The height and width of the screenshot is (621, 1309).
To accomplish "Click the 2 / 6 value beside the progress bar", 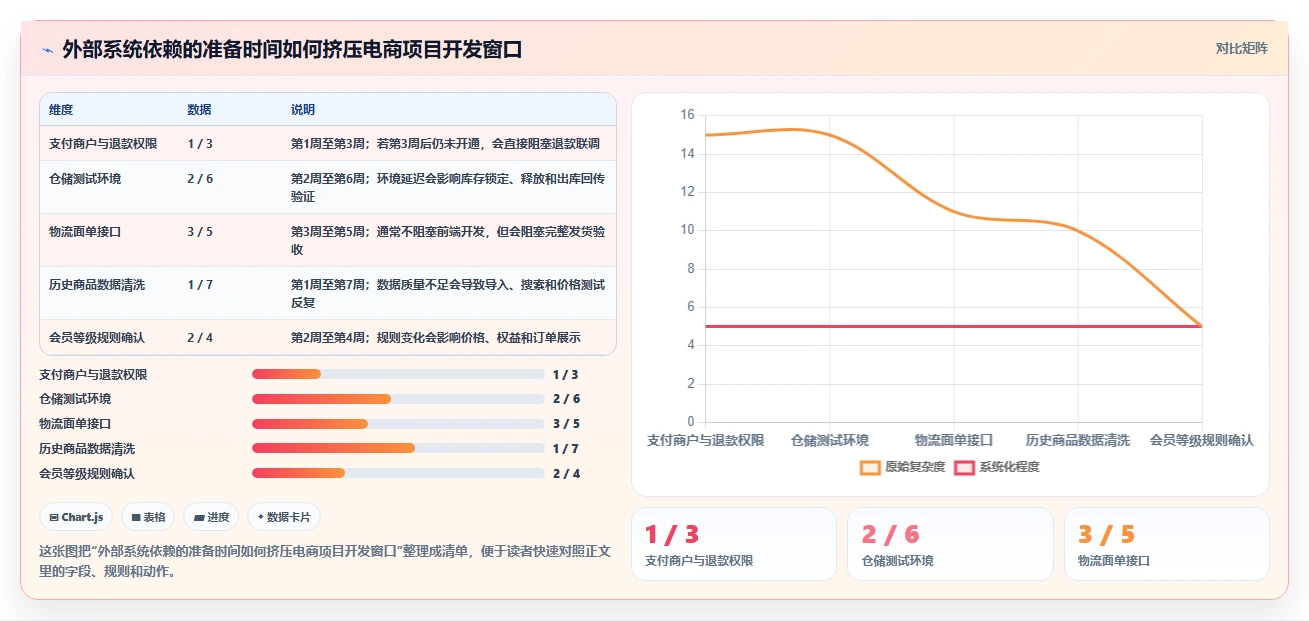I will pyautogui.click(x=566, y=398).
